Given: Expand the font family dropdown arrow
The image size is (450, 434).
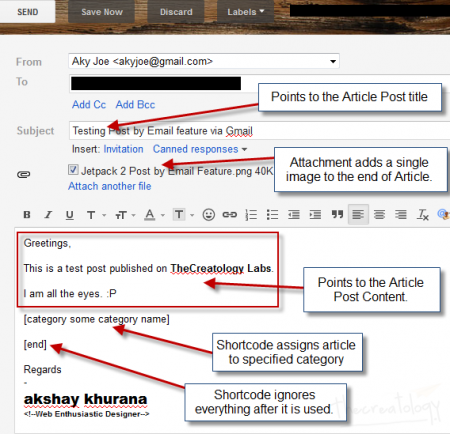Looking at the screenshot, I should tap(104, 215).
